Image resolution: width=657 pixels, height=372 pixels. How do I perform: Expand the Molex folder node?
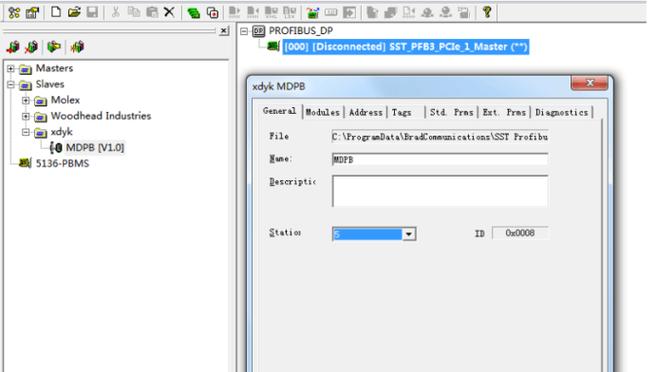(26, 101)
